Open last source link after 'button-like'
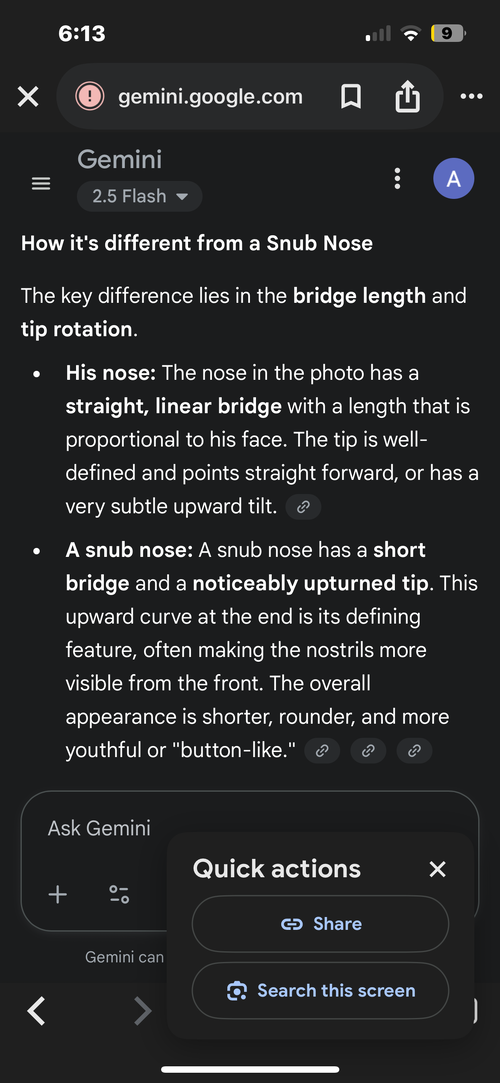This screenshot has width=500, height=1083. [x=414, y=751]
